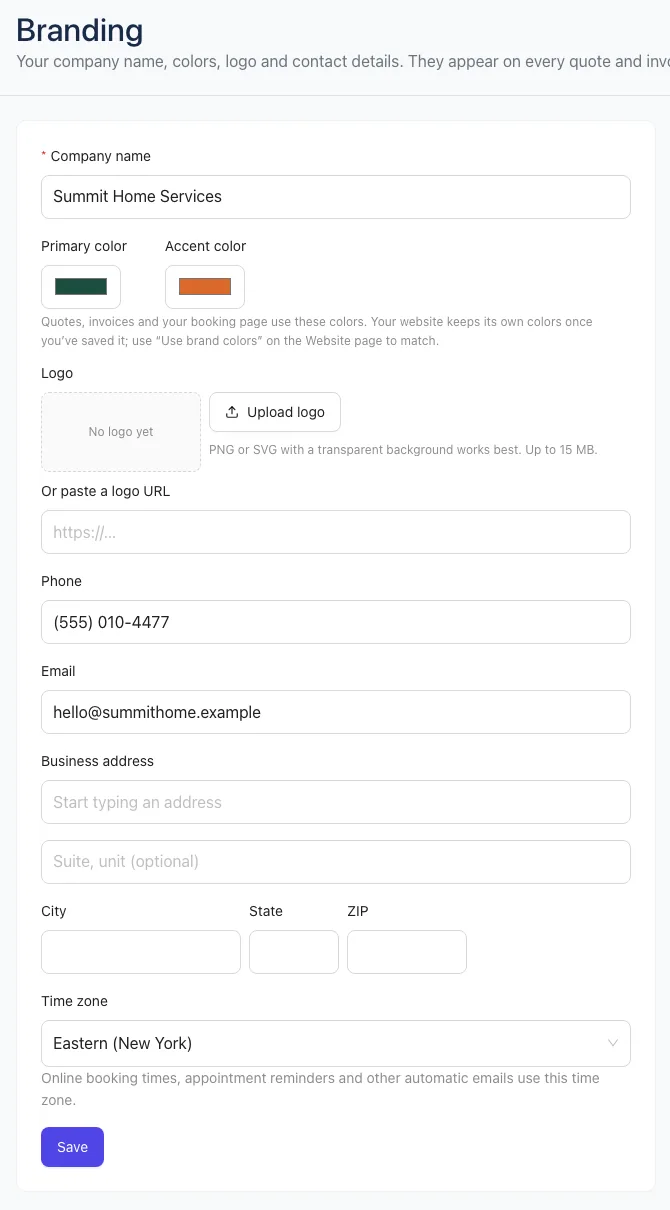Click the Business address label

97,761
